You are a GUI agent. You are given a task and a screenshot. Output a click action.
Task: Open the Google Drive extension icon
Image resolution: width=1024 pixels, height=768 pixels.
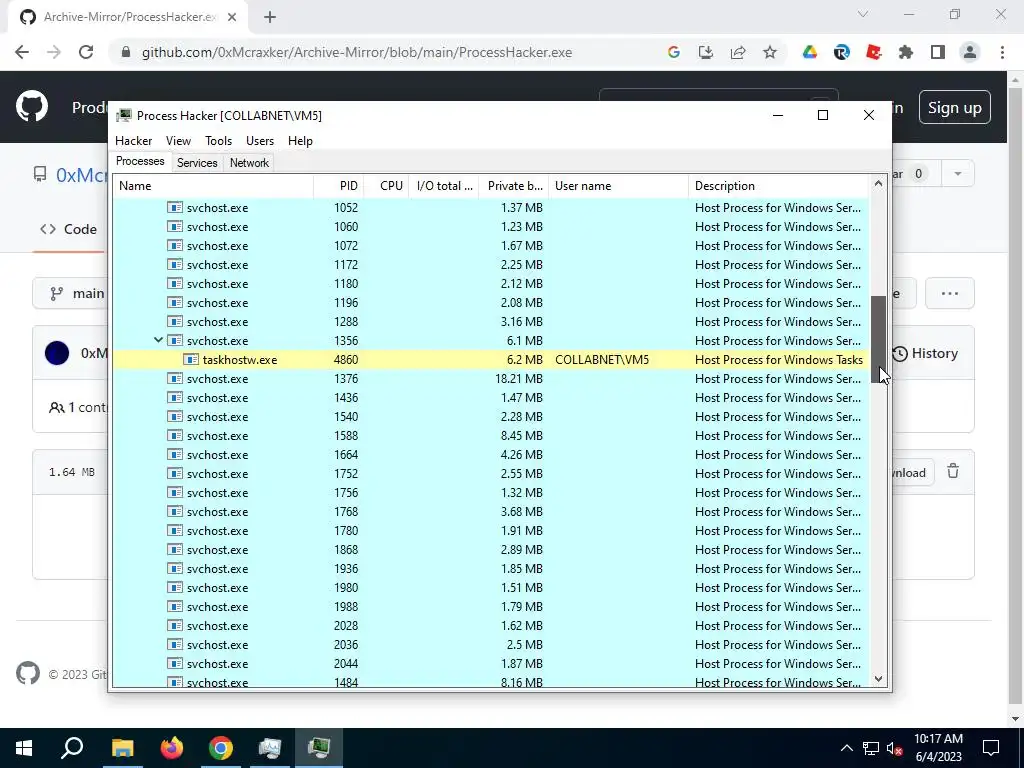click(810, 52)
